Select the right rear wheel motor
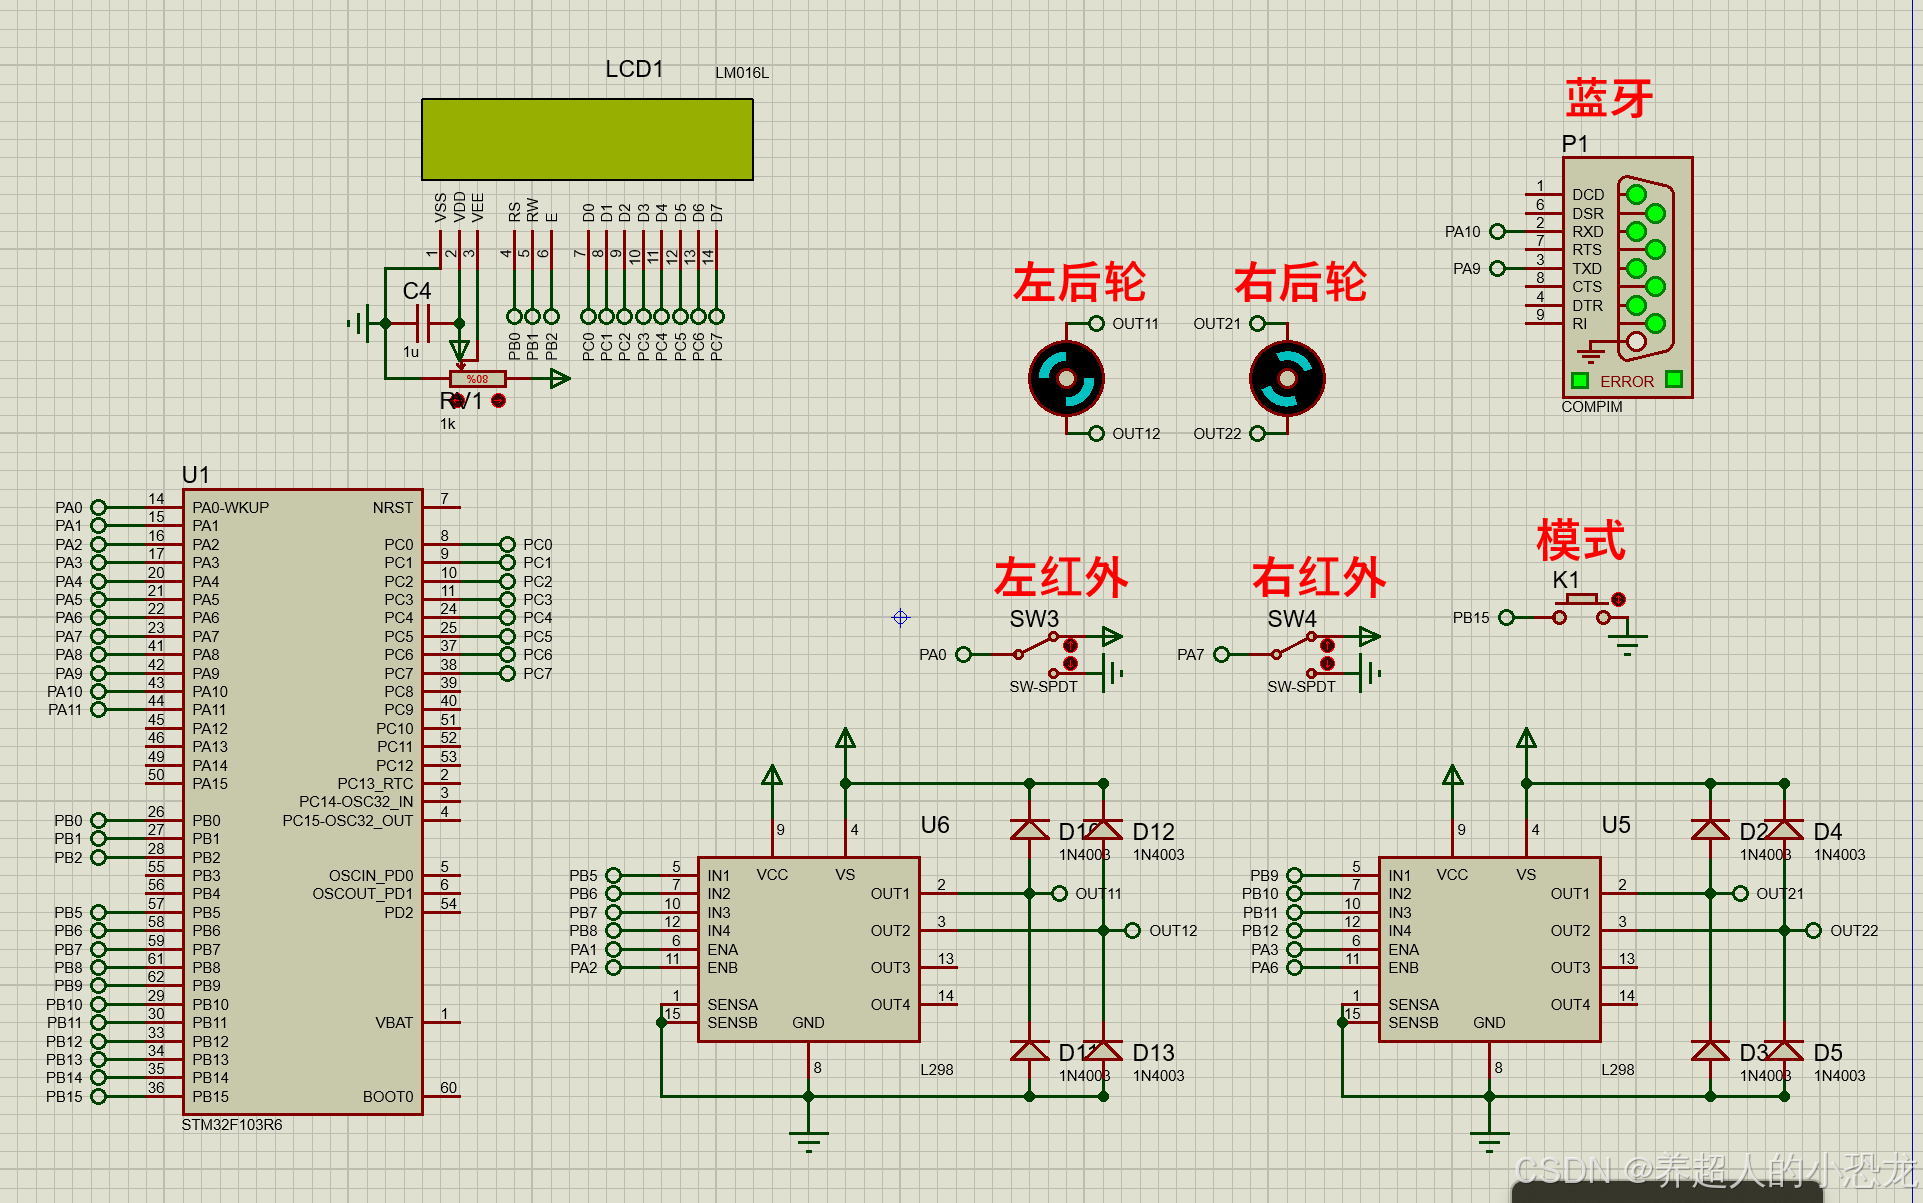The image size is (1923, 1203). point(1287,379)
